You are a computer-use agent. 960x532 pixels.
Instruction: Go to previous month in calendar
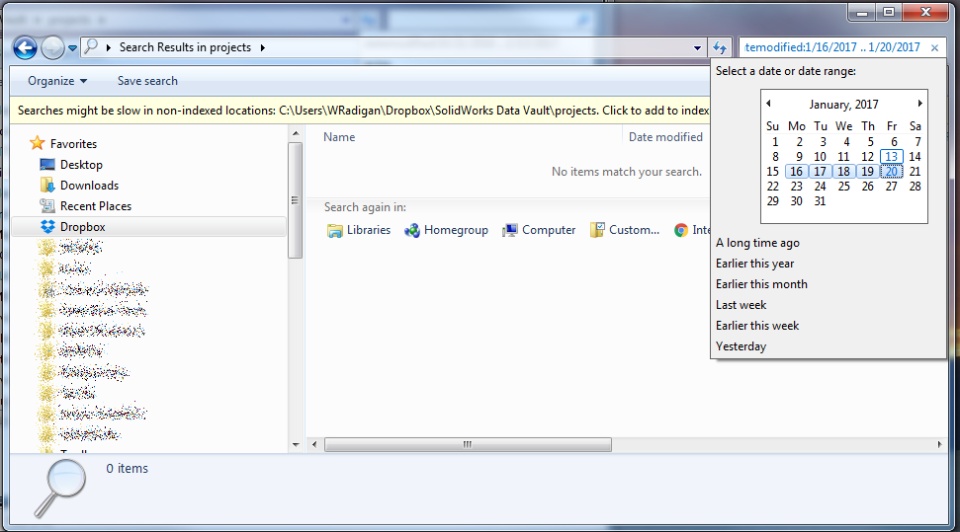(x=768, y=103)
